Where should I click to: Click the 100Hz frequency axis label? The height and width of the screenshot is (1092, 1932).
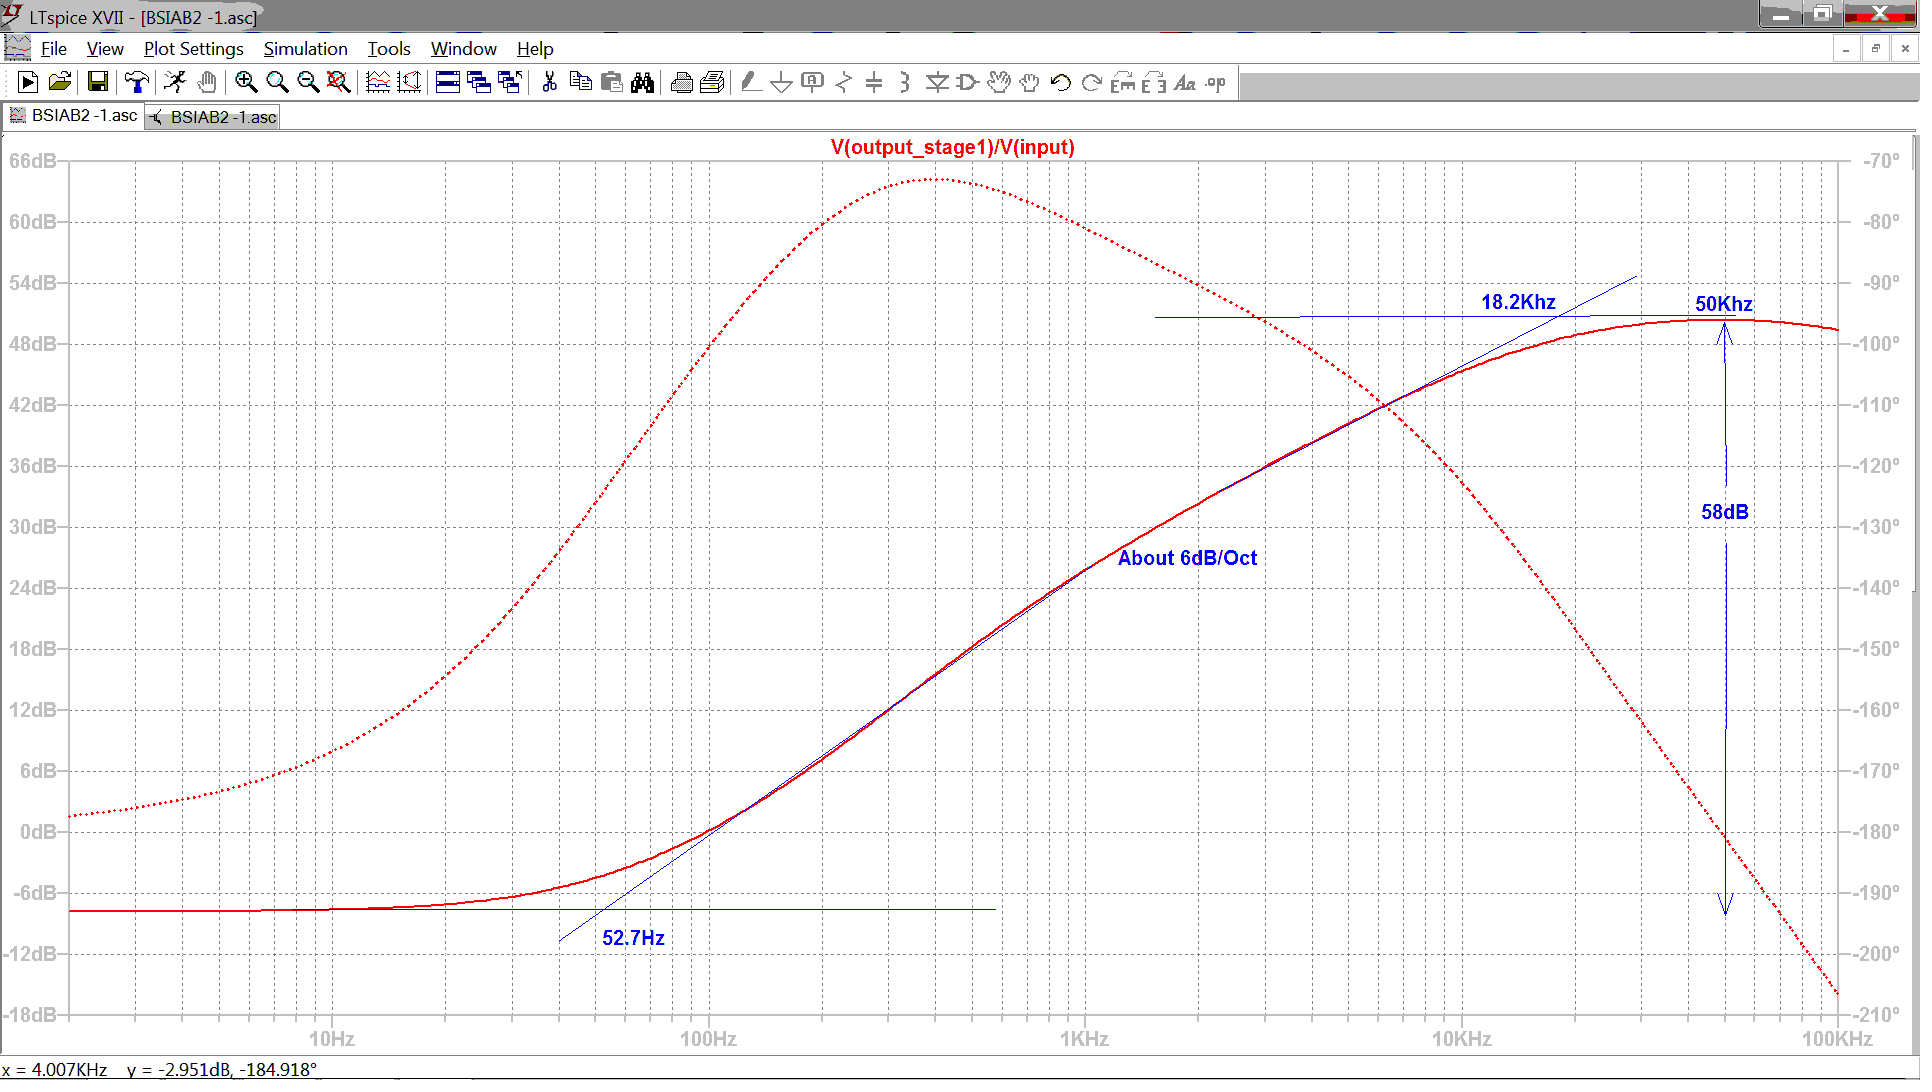click(708, 1039)
